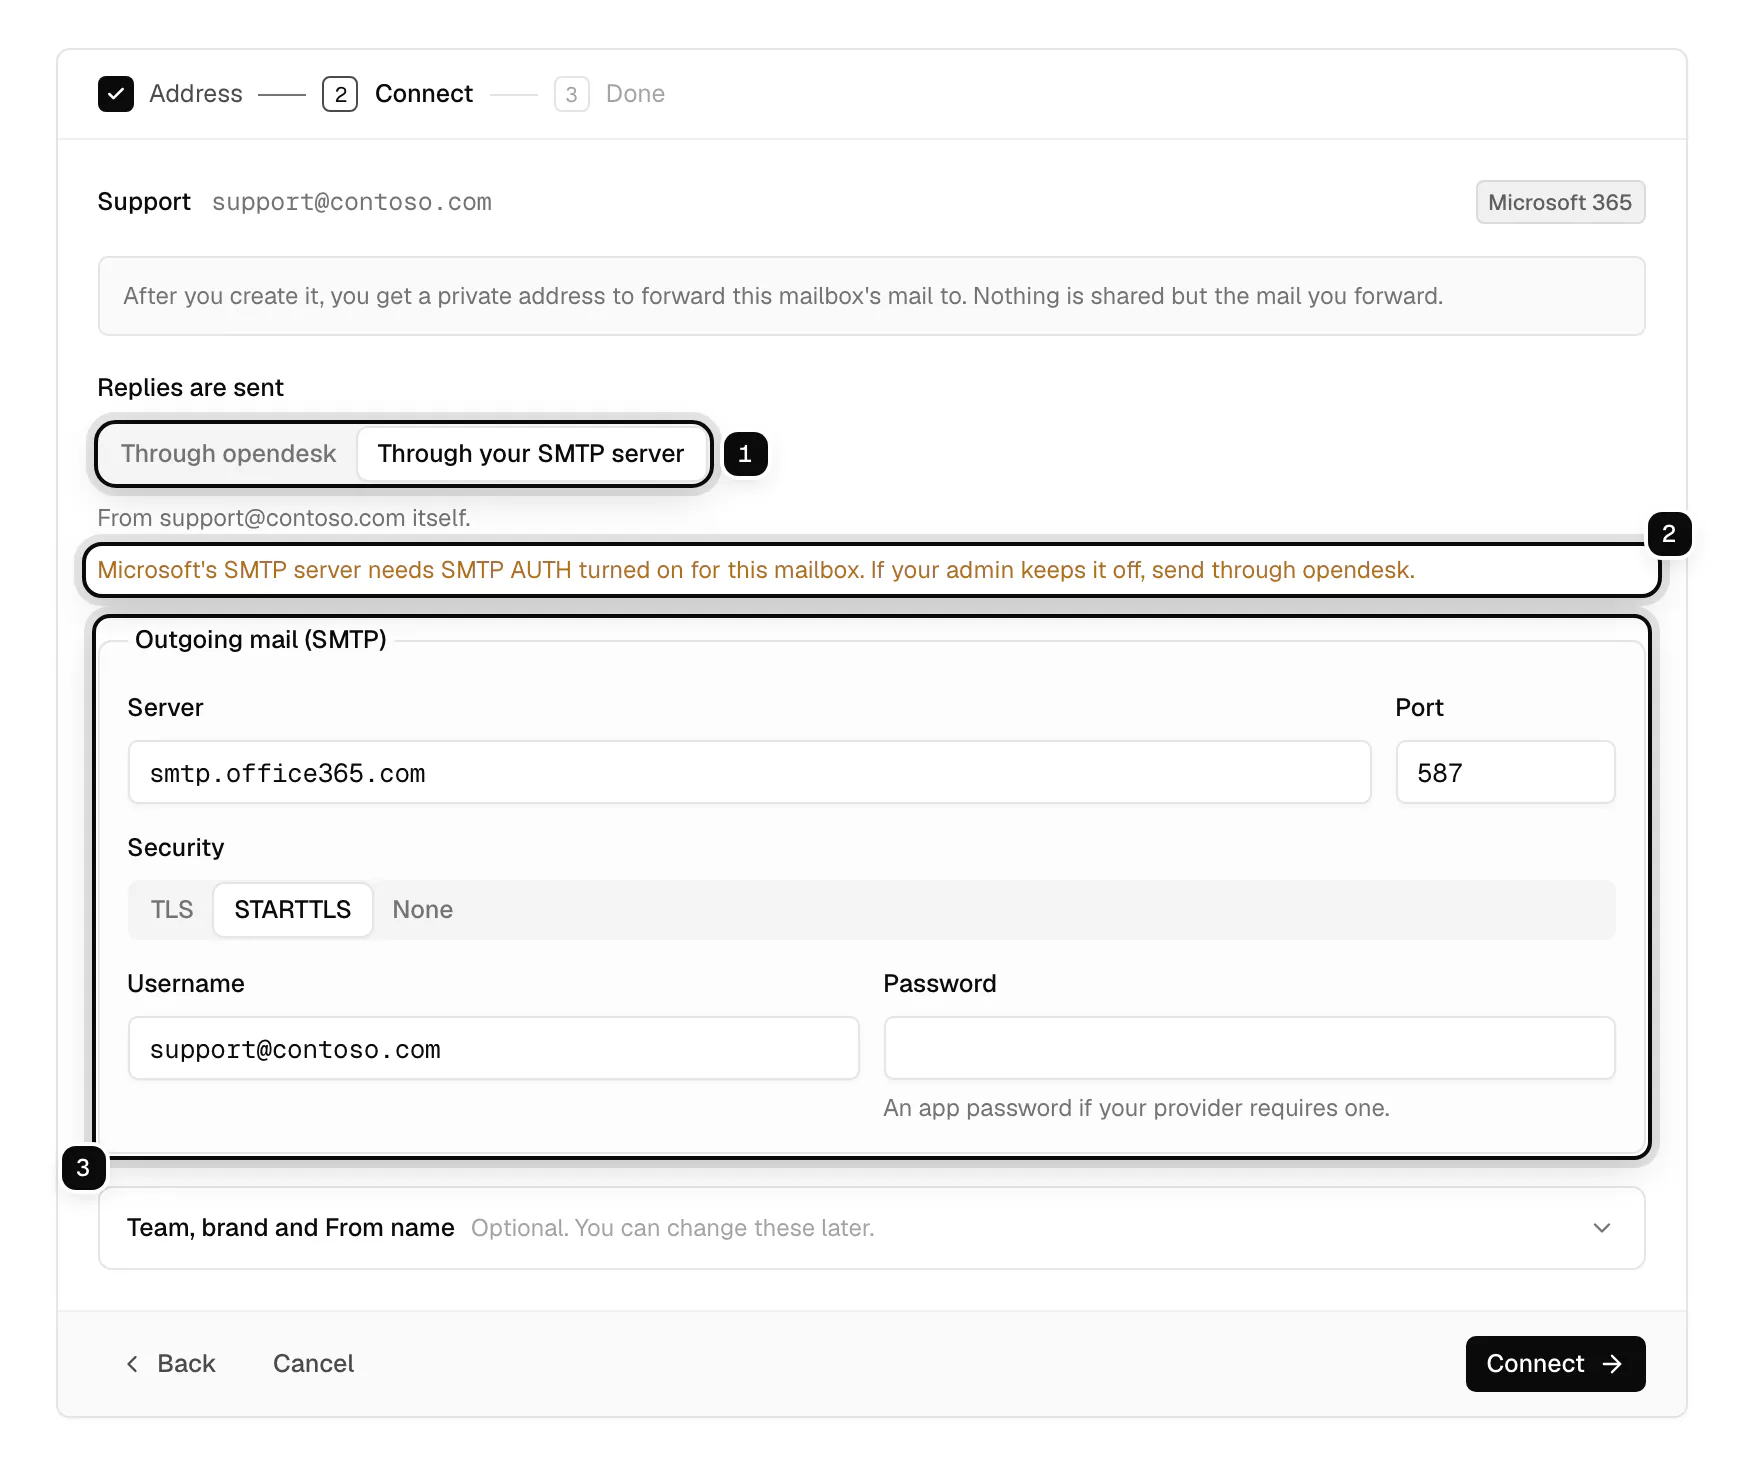Submit with the Connect button
This screenshot has height=1466, width=1752.
pos(1556,1364)
